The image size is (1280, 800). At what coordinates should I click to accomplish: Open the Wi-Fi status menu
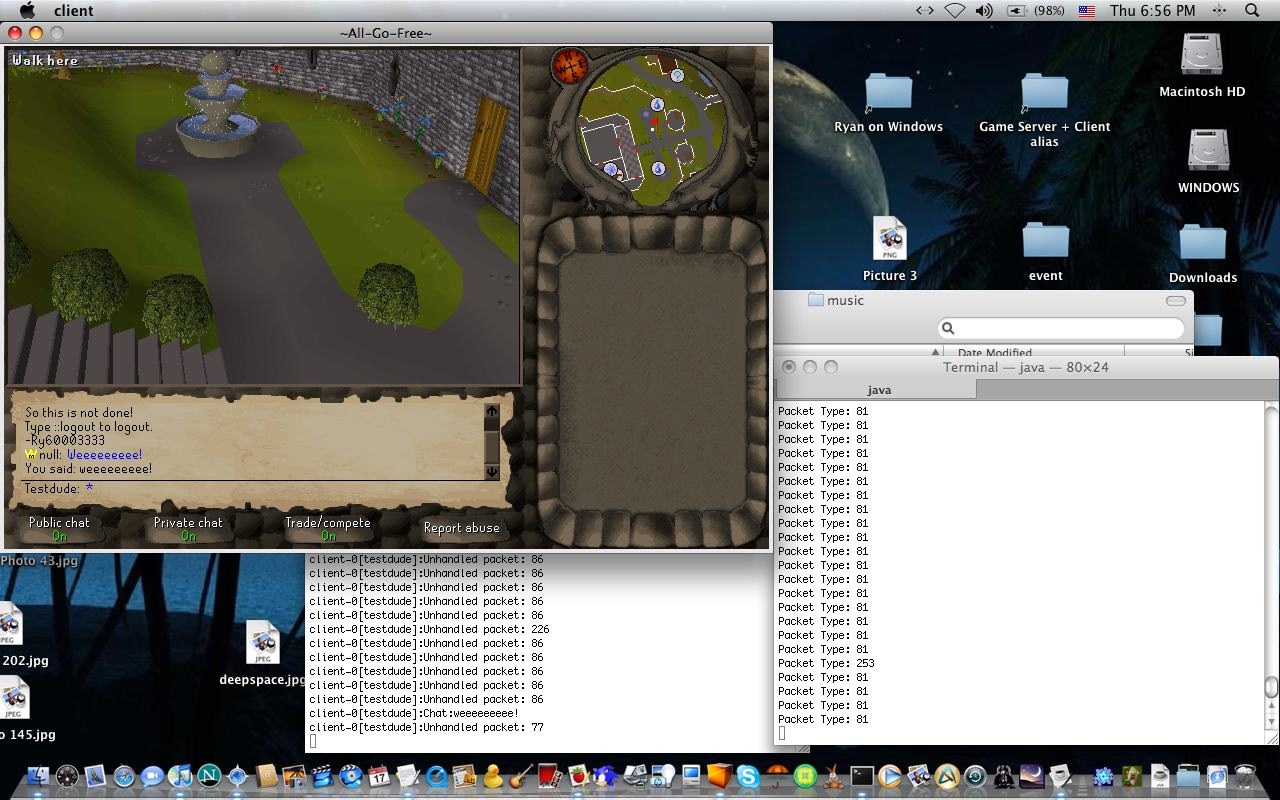click(955, 10)
